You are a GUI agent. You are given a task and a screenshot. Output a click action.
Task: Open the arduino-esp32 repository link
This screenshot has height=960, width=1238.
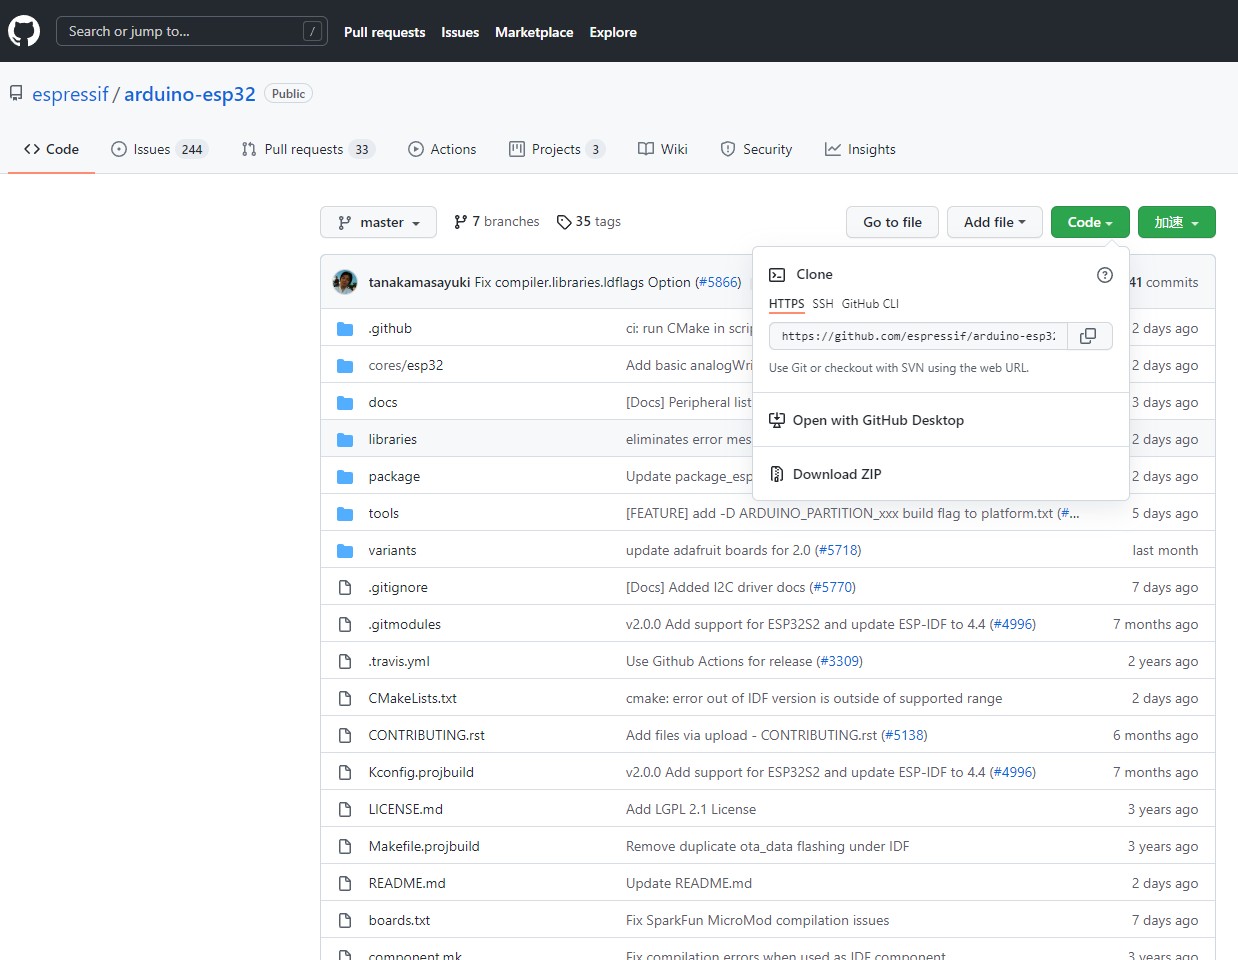click(190, 94)
